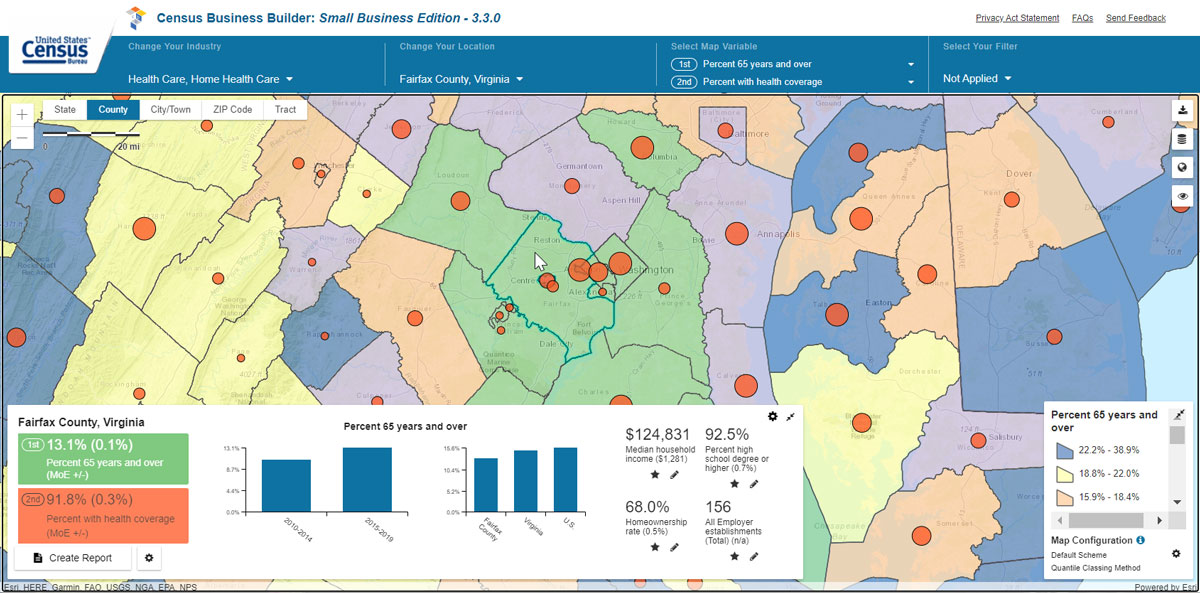This screenshot has width=1200, height=593.
Task: Click the globe basemap icon
Action: (x=1183, y=167)
